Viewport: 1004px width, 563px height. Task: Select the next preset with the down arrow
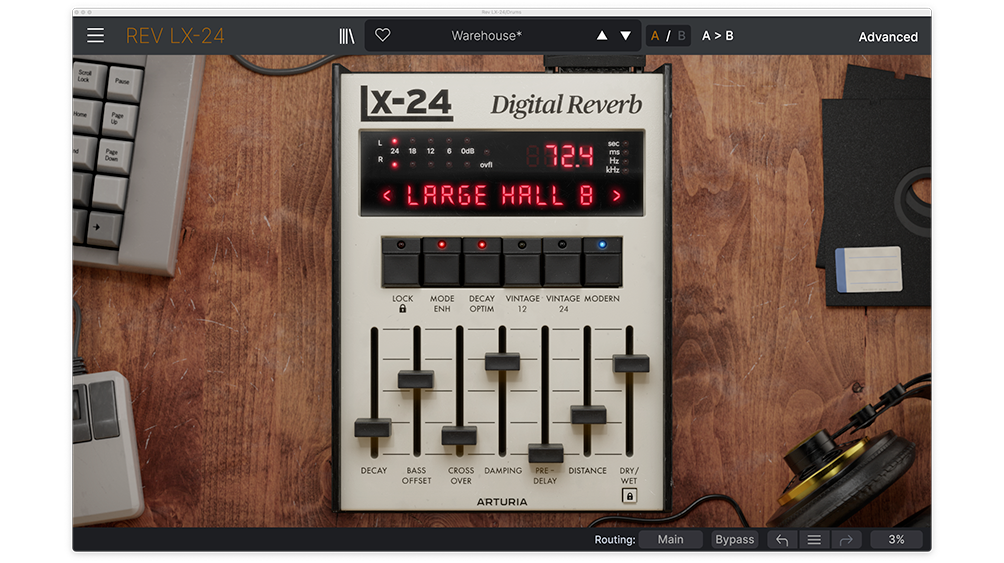[x=626, y=36]
